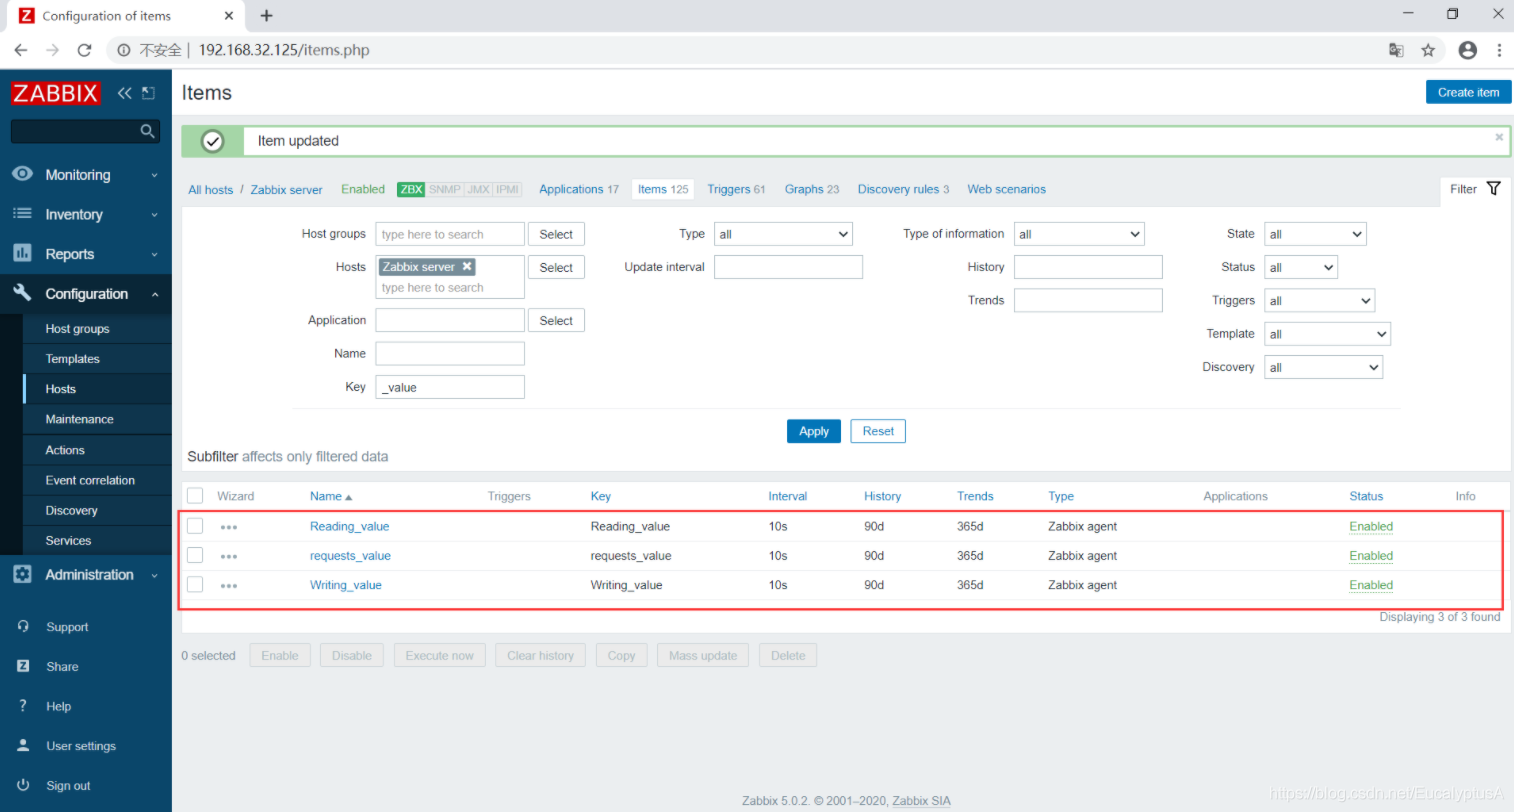This screenshot has width=1514, height=812.
Task: Open the Type dropdown
Action: 783,234
